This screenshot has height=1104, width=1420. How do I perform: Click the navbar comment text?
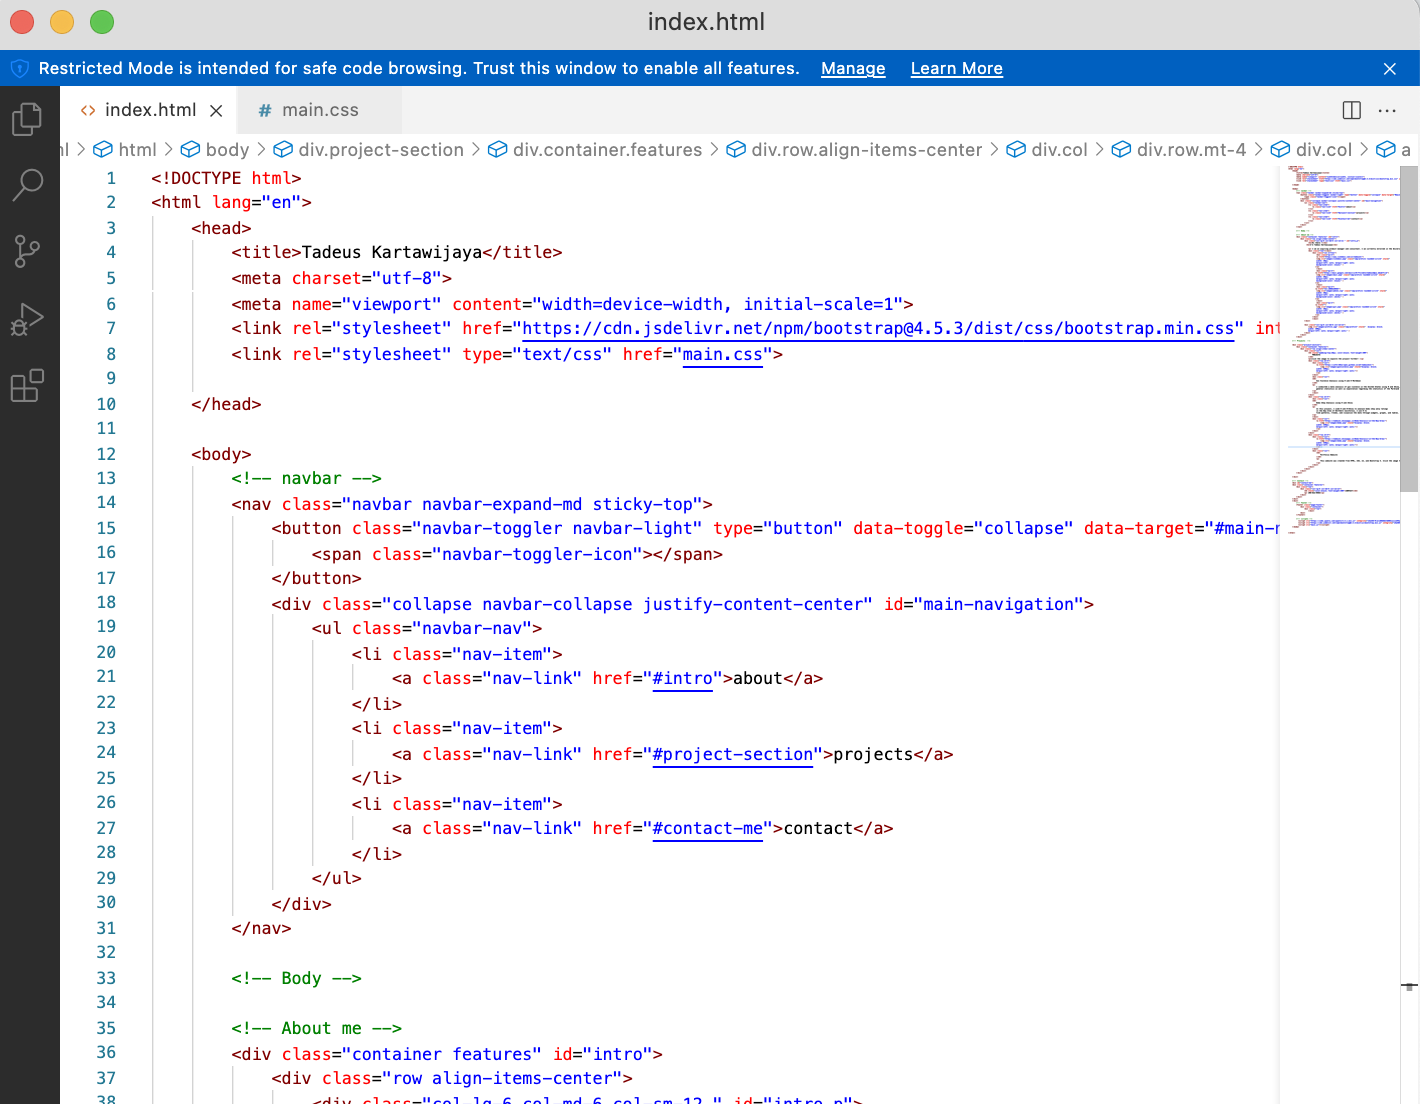(306, 479)
